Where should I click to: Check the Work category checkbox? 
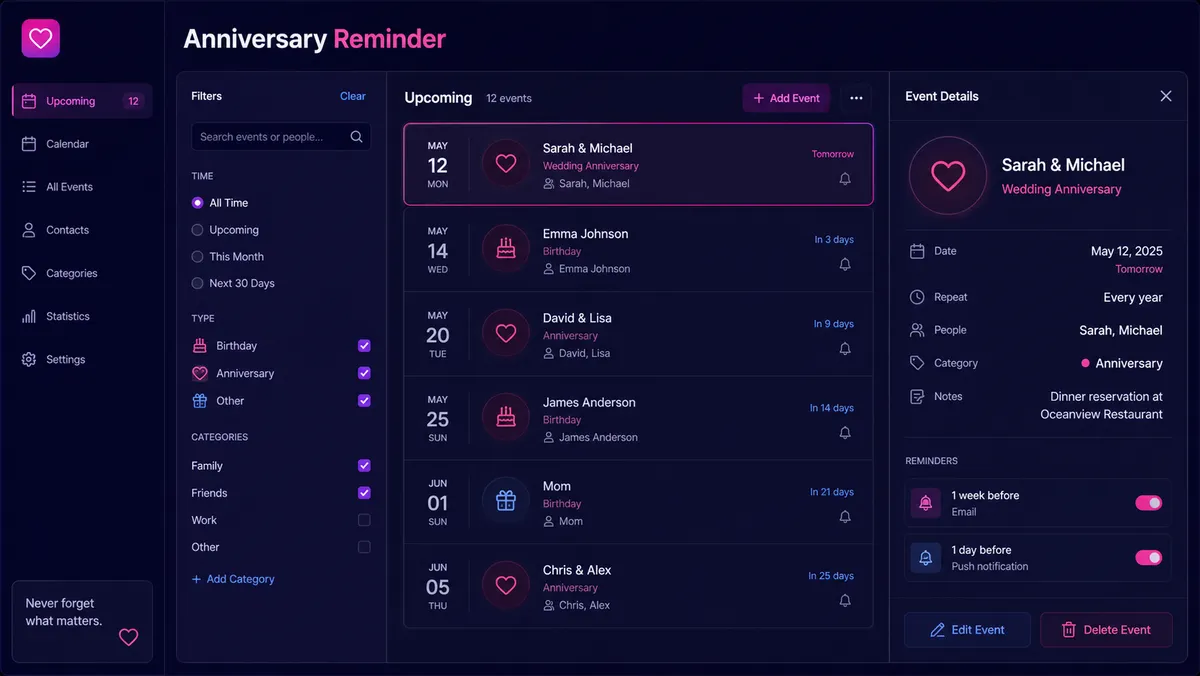click(x=364, y=520)
